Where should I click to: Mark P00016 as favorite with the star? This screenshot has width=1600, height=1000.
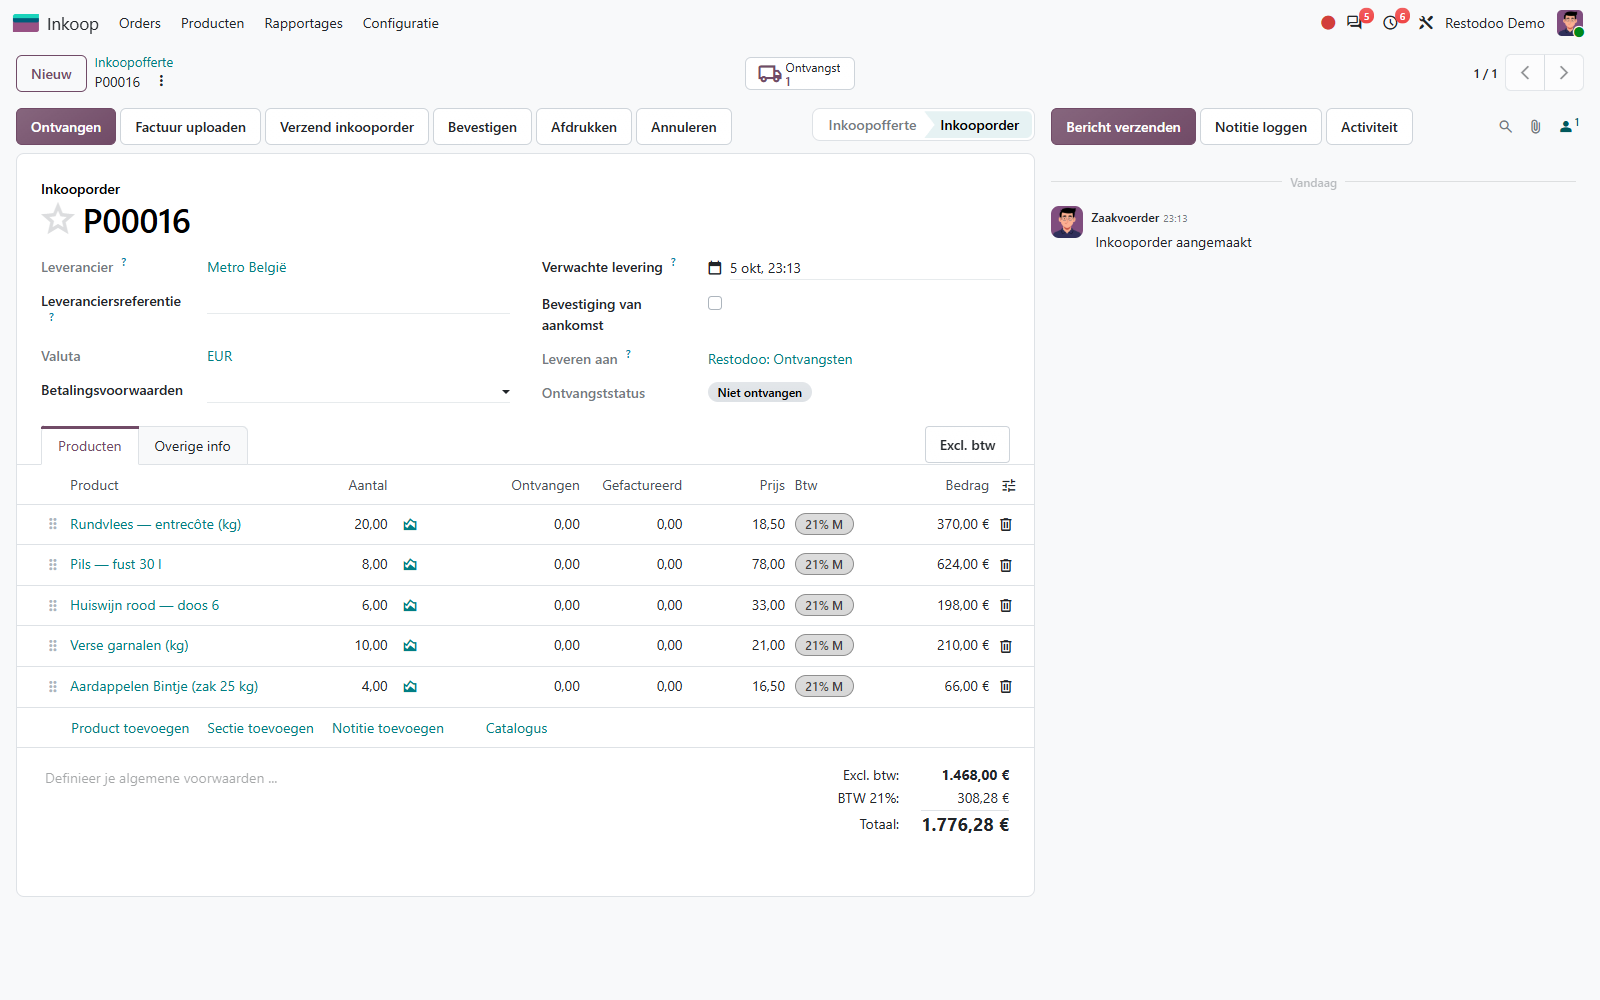click(58, 219)
